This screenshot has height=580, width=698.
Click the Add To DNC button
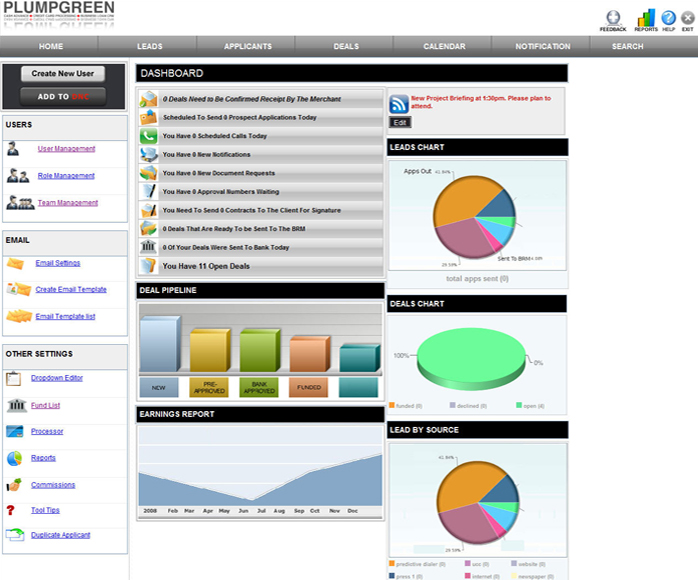(x=63, y=97)
